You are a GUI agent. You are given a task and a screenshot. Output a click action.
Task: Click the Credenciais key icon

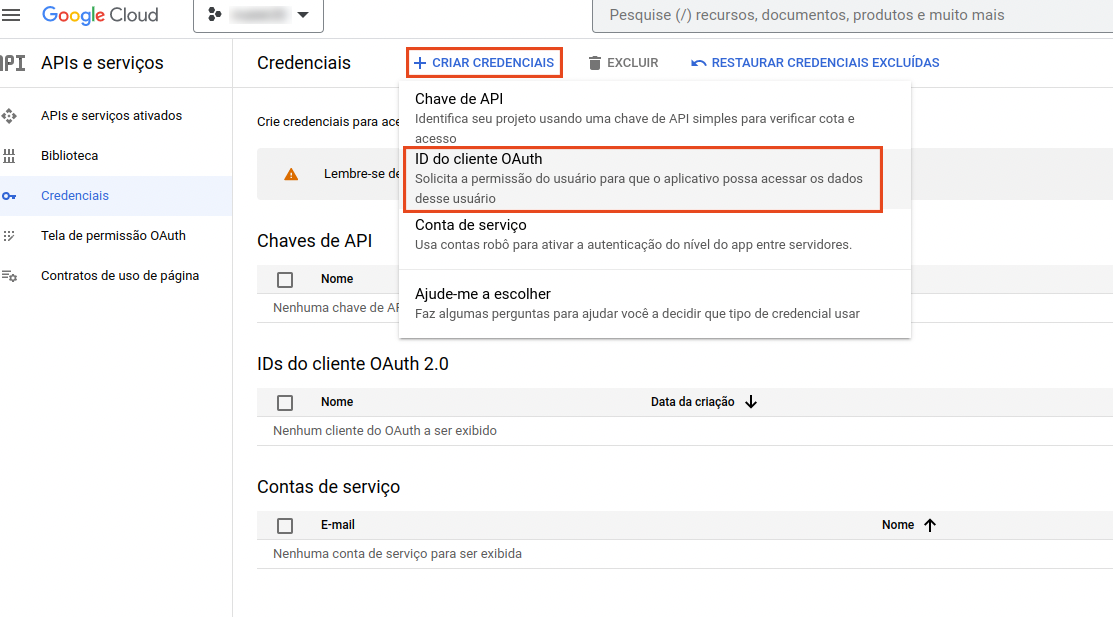pos(9,196)
